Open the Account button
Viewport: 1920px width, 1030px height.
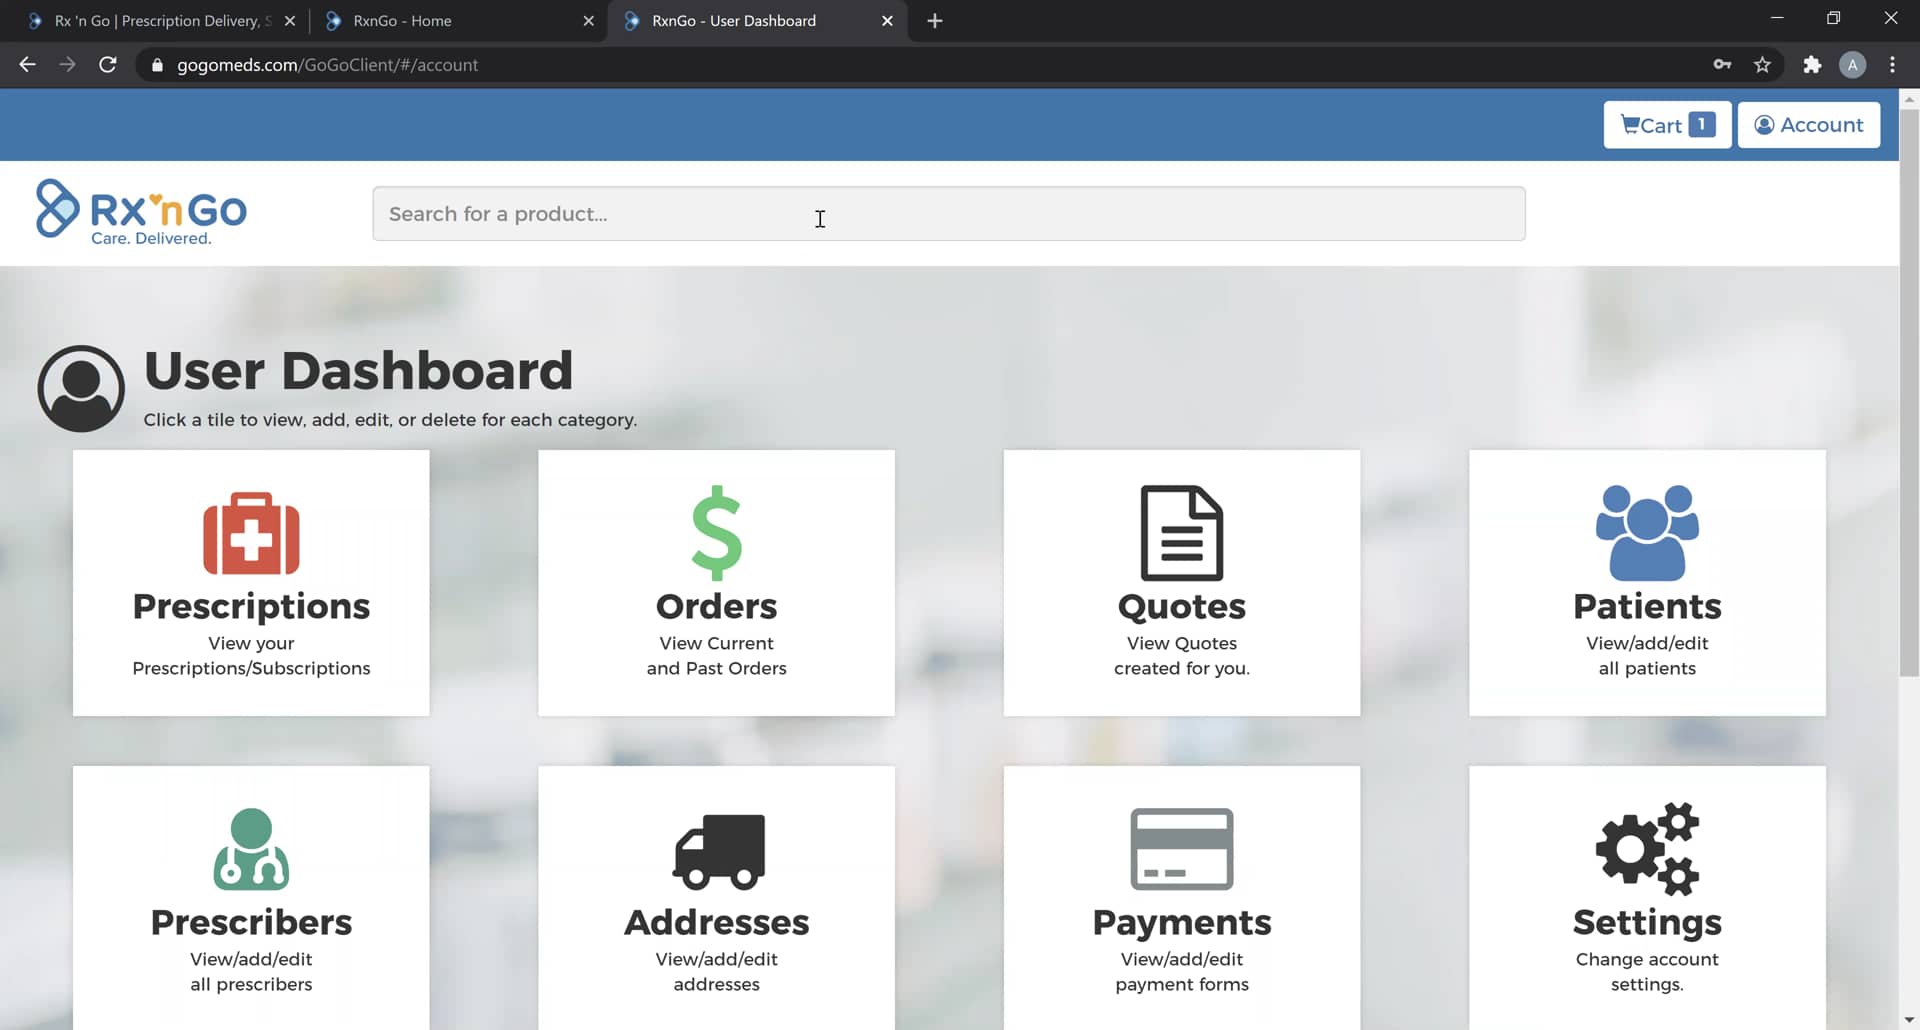click(x=1809, y=125)
